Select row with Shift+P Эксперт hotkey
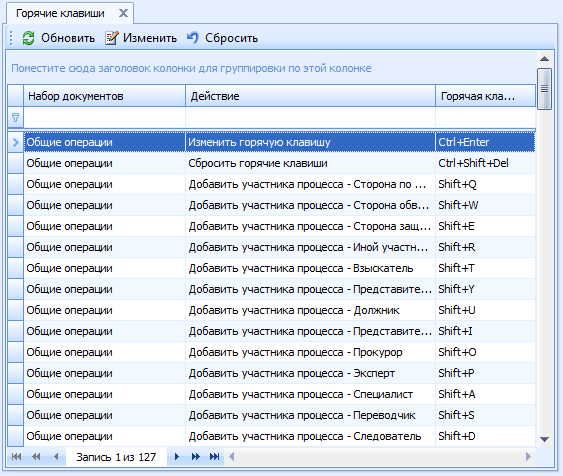 pos(271,373)
